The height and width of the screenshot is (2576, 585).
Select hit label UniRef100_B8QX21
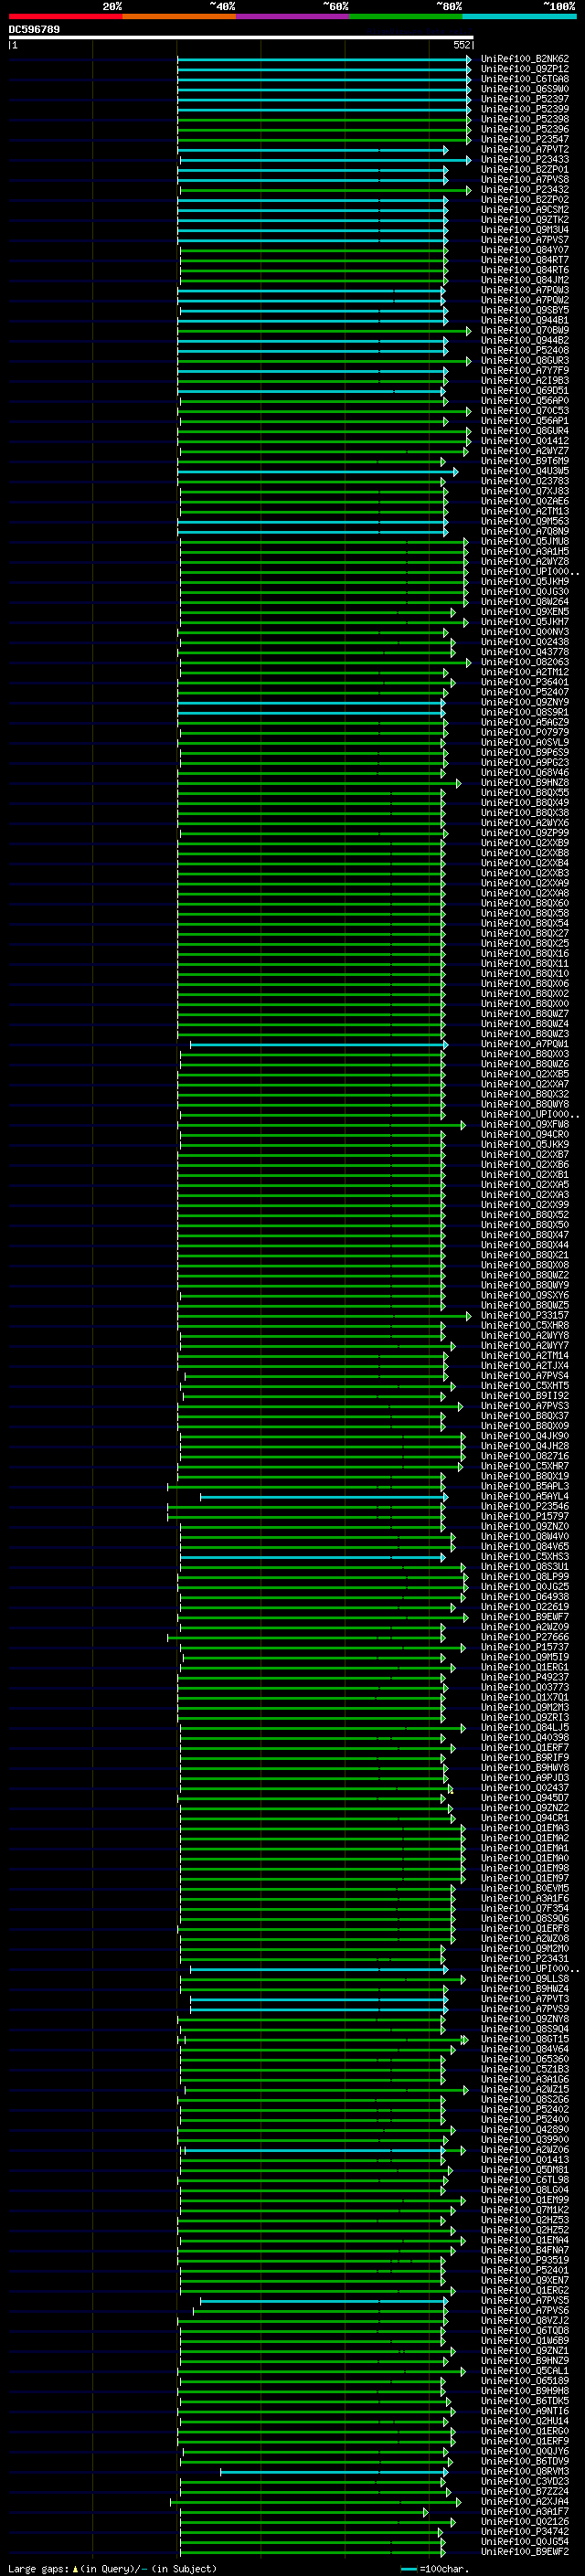pyautogui.click(x=525, y=1255)
